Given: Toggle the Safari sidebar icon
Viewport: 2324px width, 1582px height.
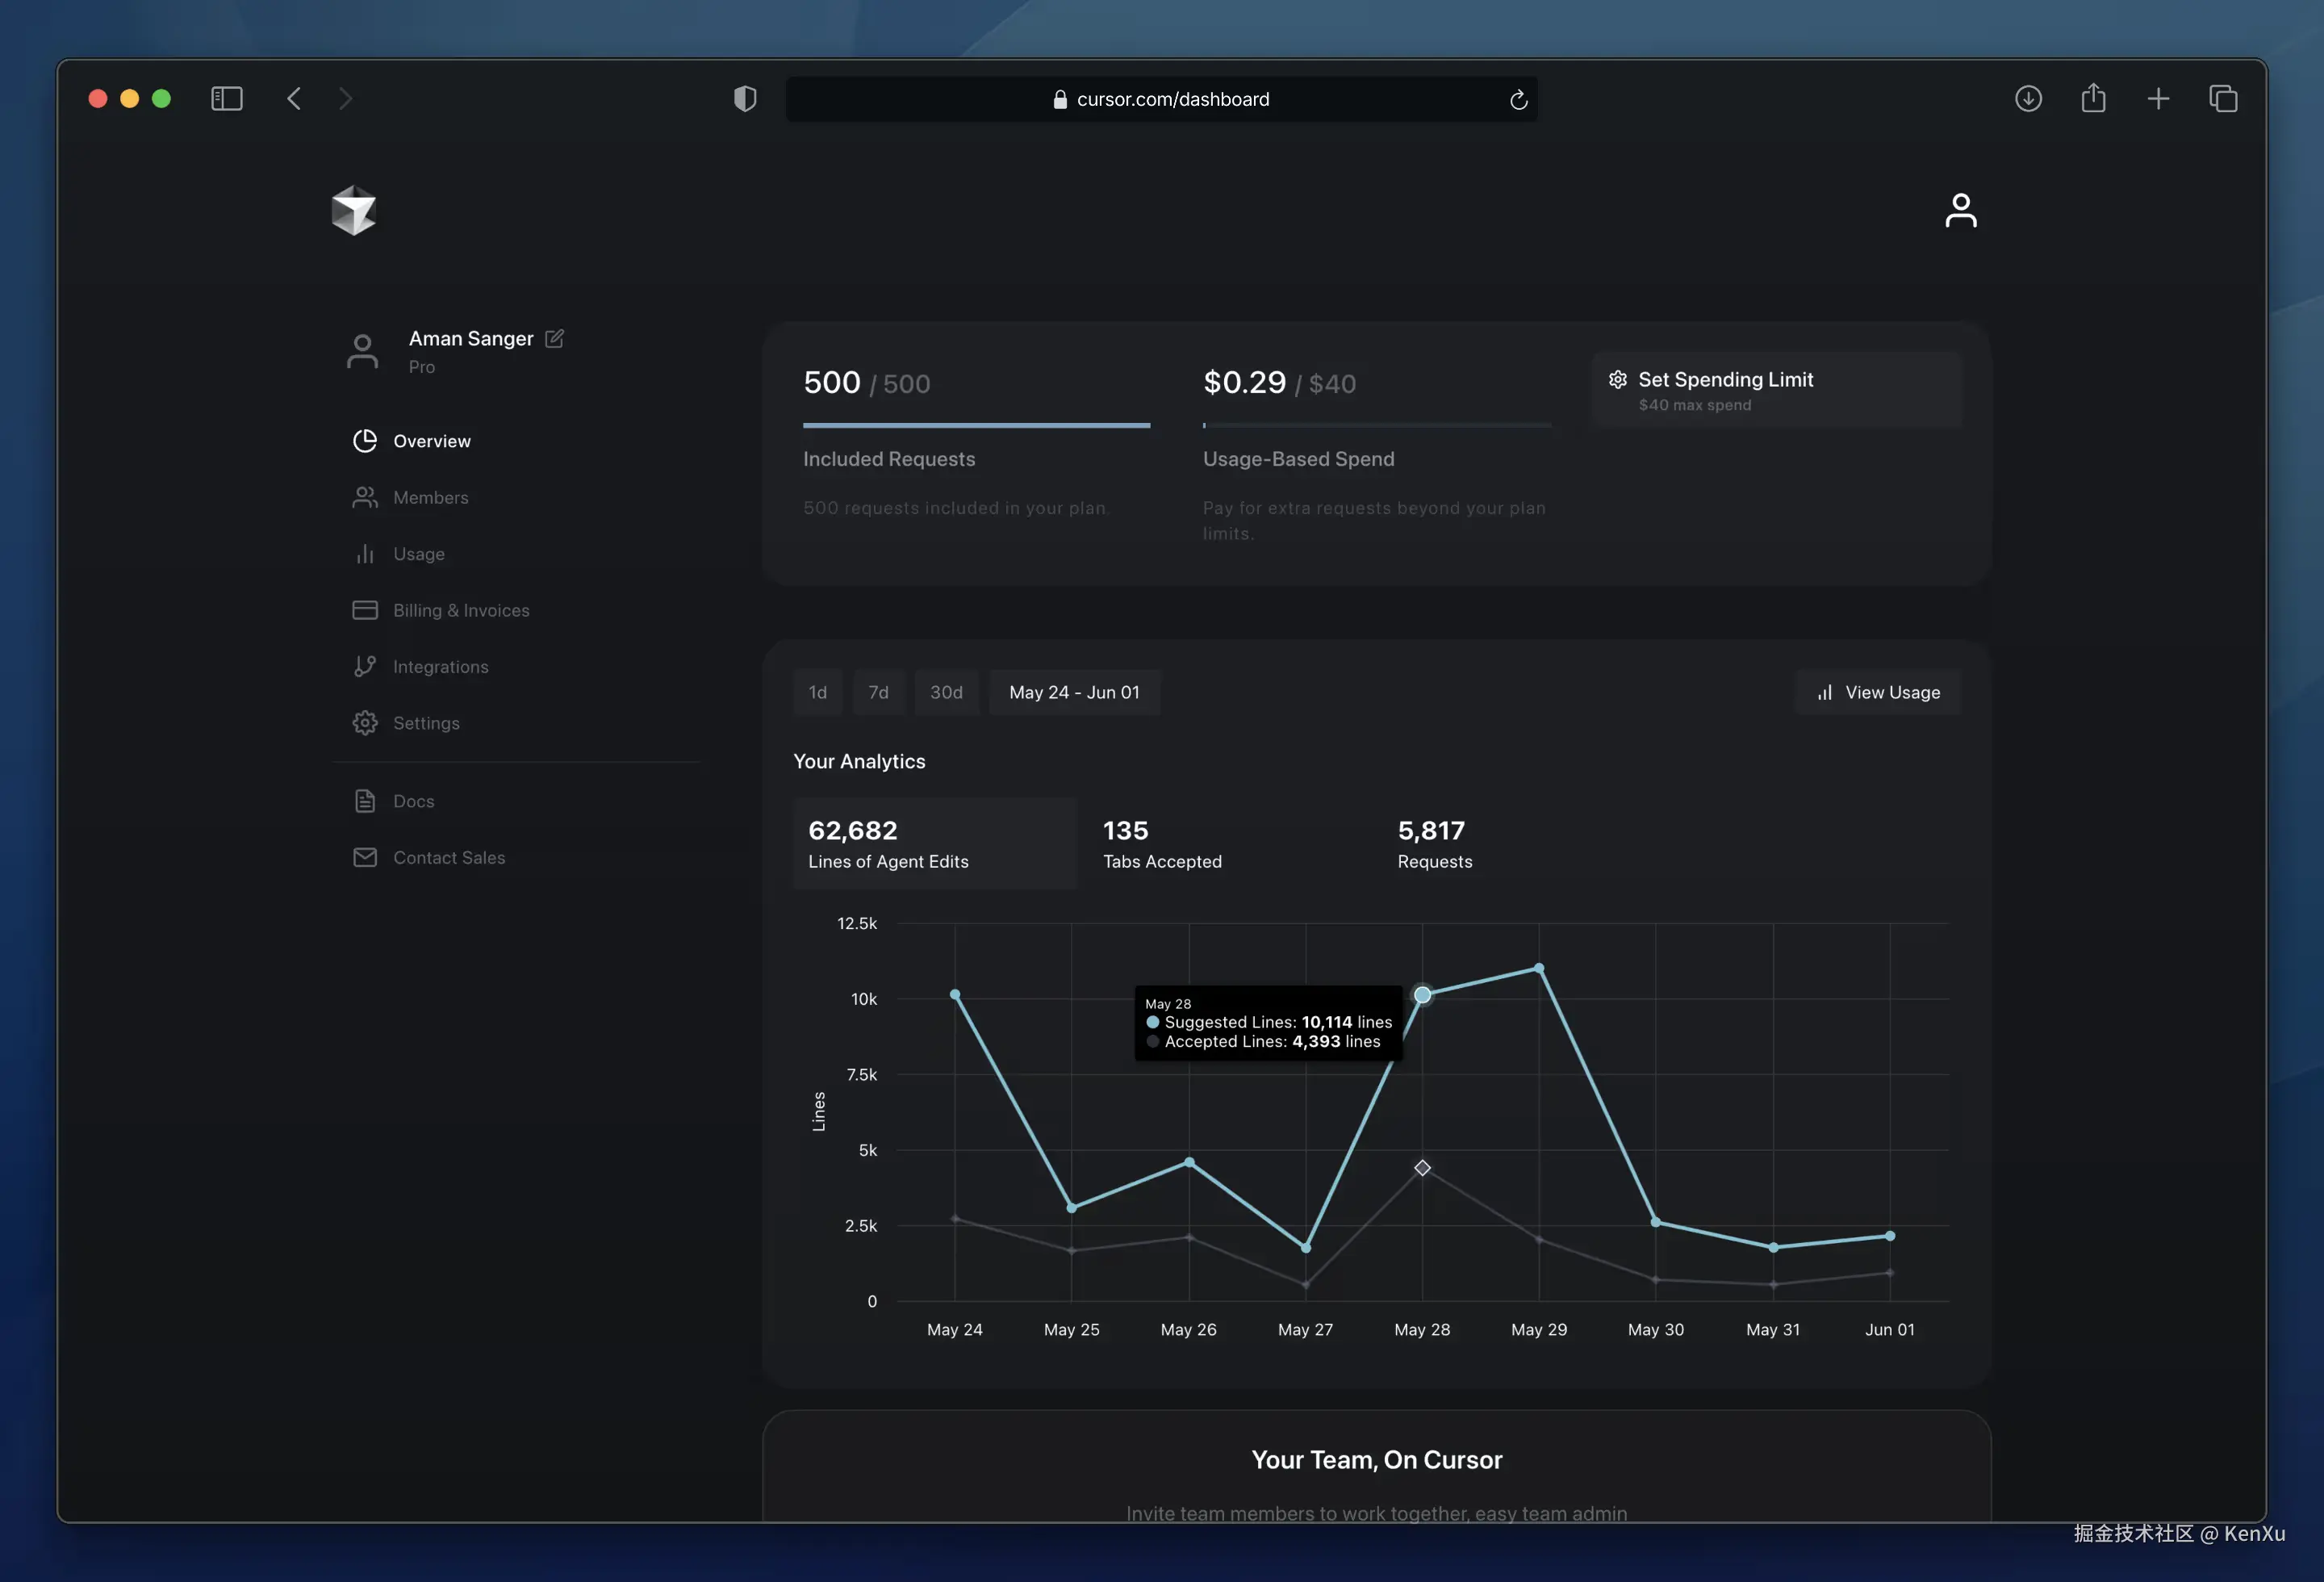Looking at the screenshot, I should click(227, 99).
